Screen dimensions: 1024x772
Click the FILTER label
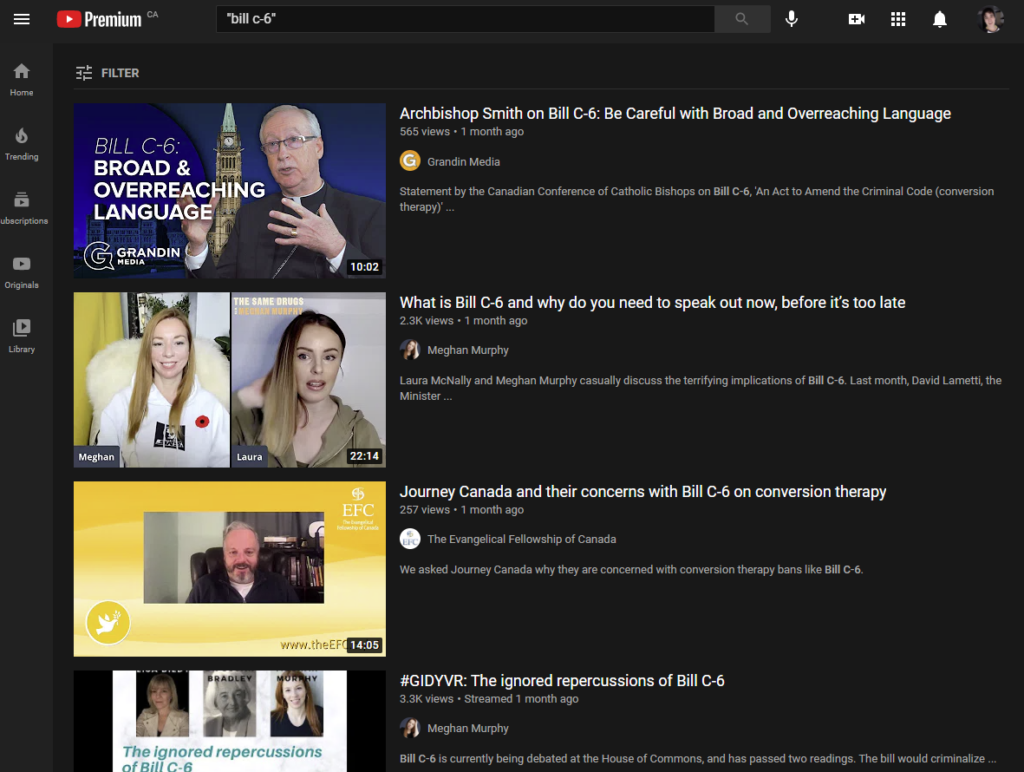(x=120, y=73)
